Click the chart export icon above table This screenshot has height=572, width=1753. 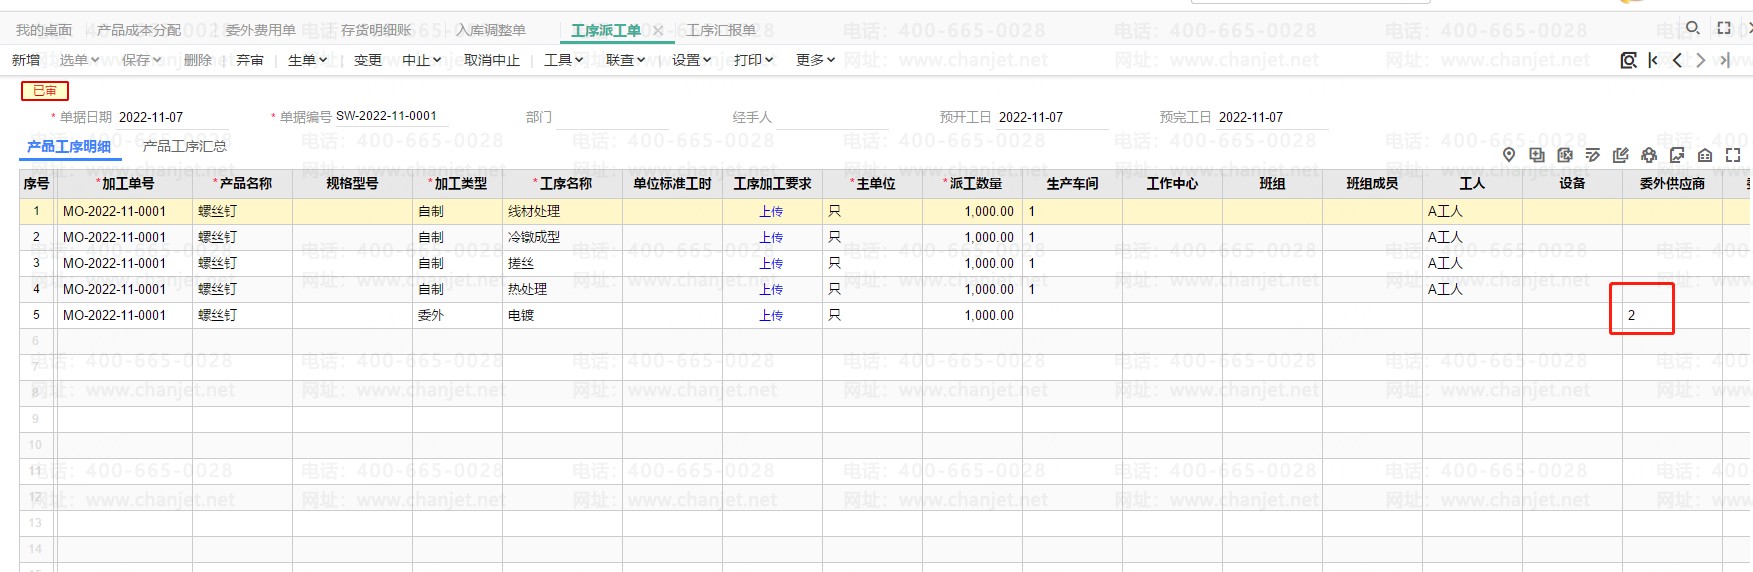1677,154
